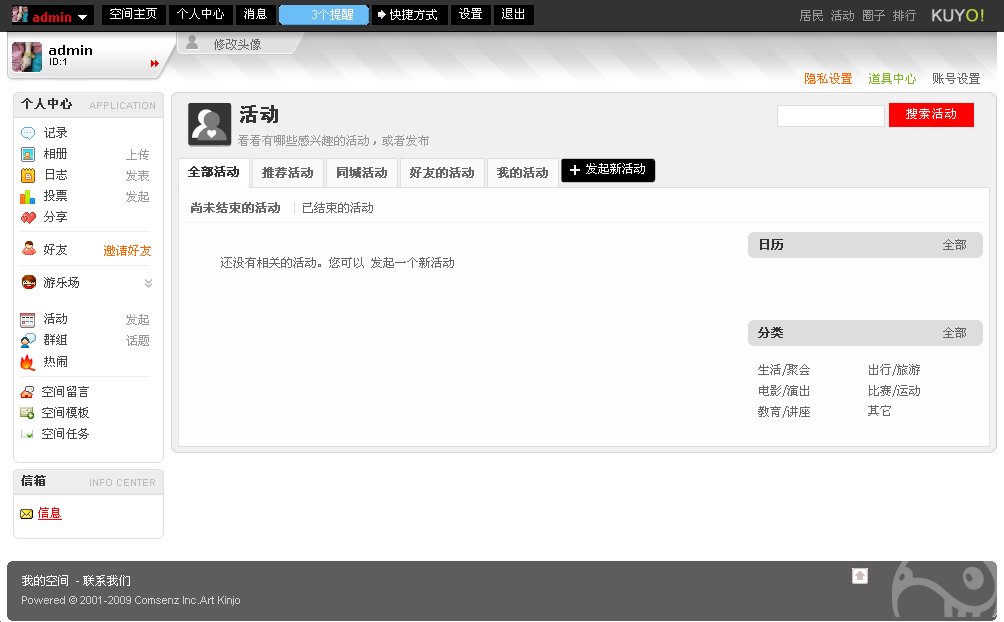Select the 比赛/运动 category

coord(894,391)
